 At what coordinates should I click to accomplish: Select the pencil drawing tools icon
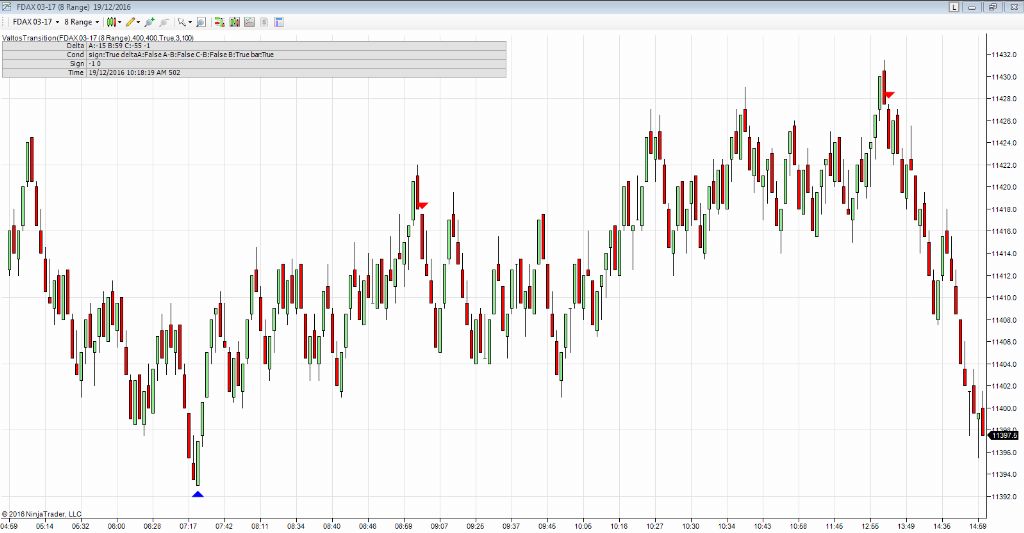point(131,21)
